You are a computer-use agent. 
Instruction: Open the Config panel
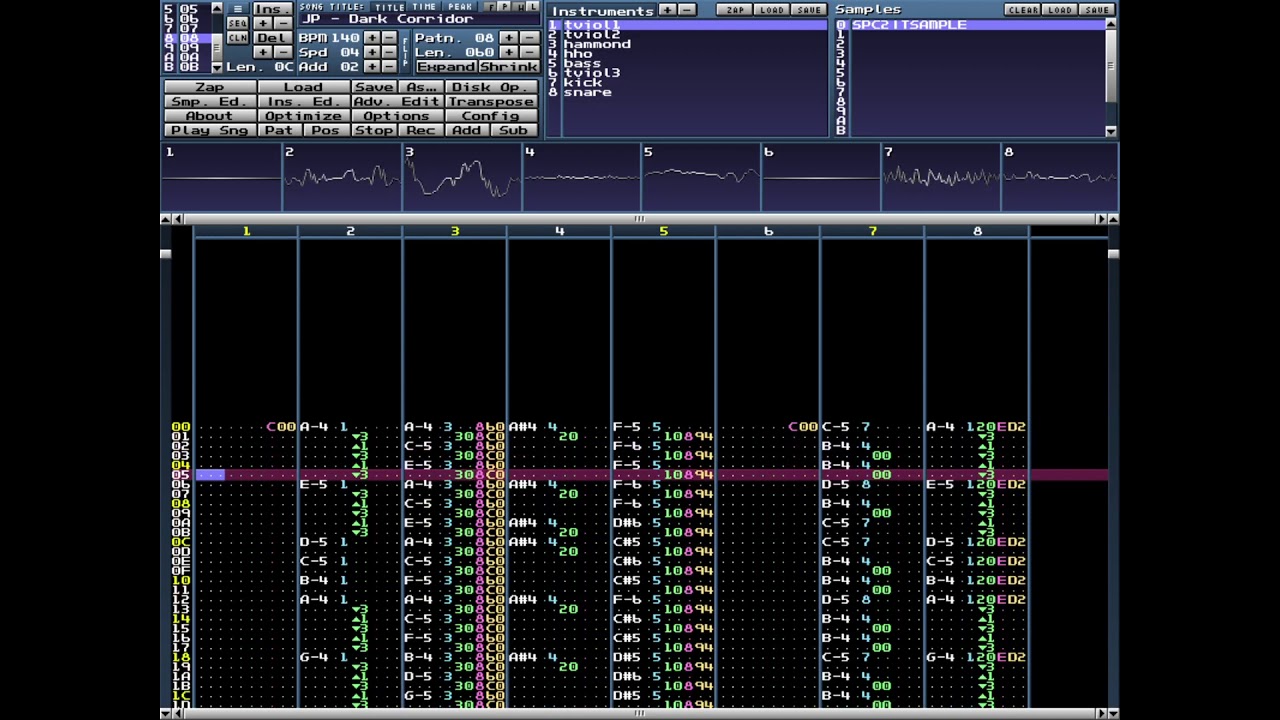(x=490, y=116)
